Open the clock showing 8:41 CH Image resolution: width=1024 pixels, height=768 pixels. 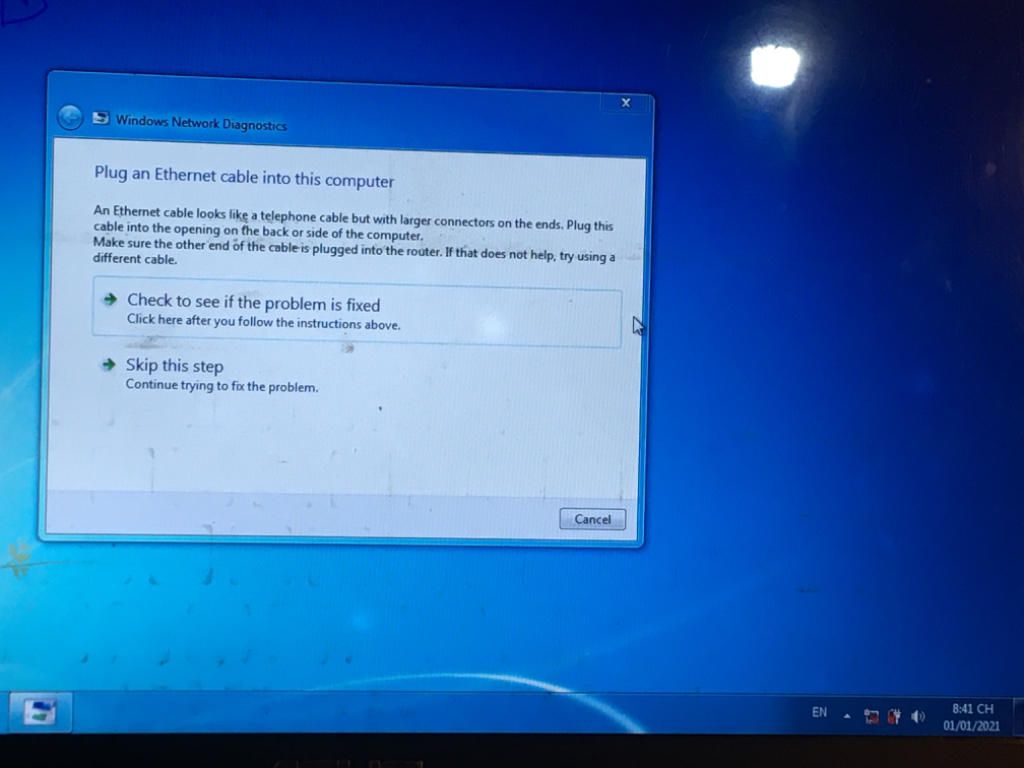click(x=972, y=717)
